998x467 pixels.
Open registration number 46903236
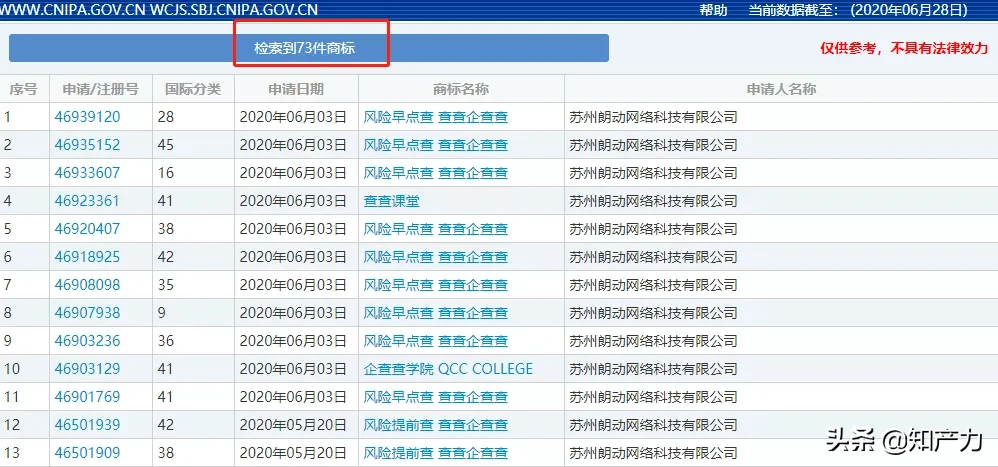tap(87, 341)
